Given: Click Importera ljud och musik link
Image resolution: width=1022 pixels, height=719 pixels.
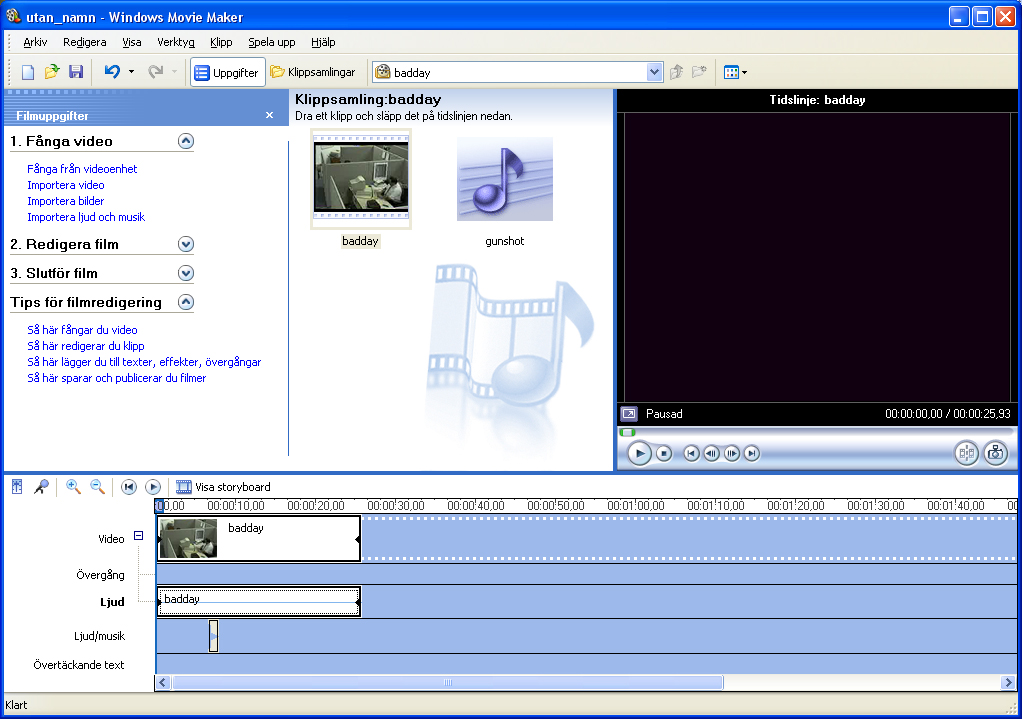Looking at the screenshot, I should click(86, 217).
